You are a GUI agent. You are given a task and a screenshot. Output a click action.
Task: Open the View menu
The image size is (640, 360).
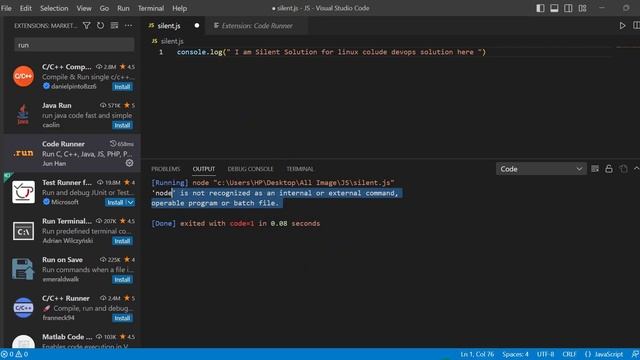click(x=84, y=8)
